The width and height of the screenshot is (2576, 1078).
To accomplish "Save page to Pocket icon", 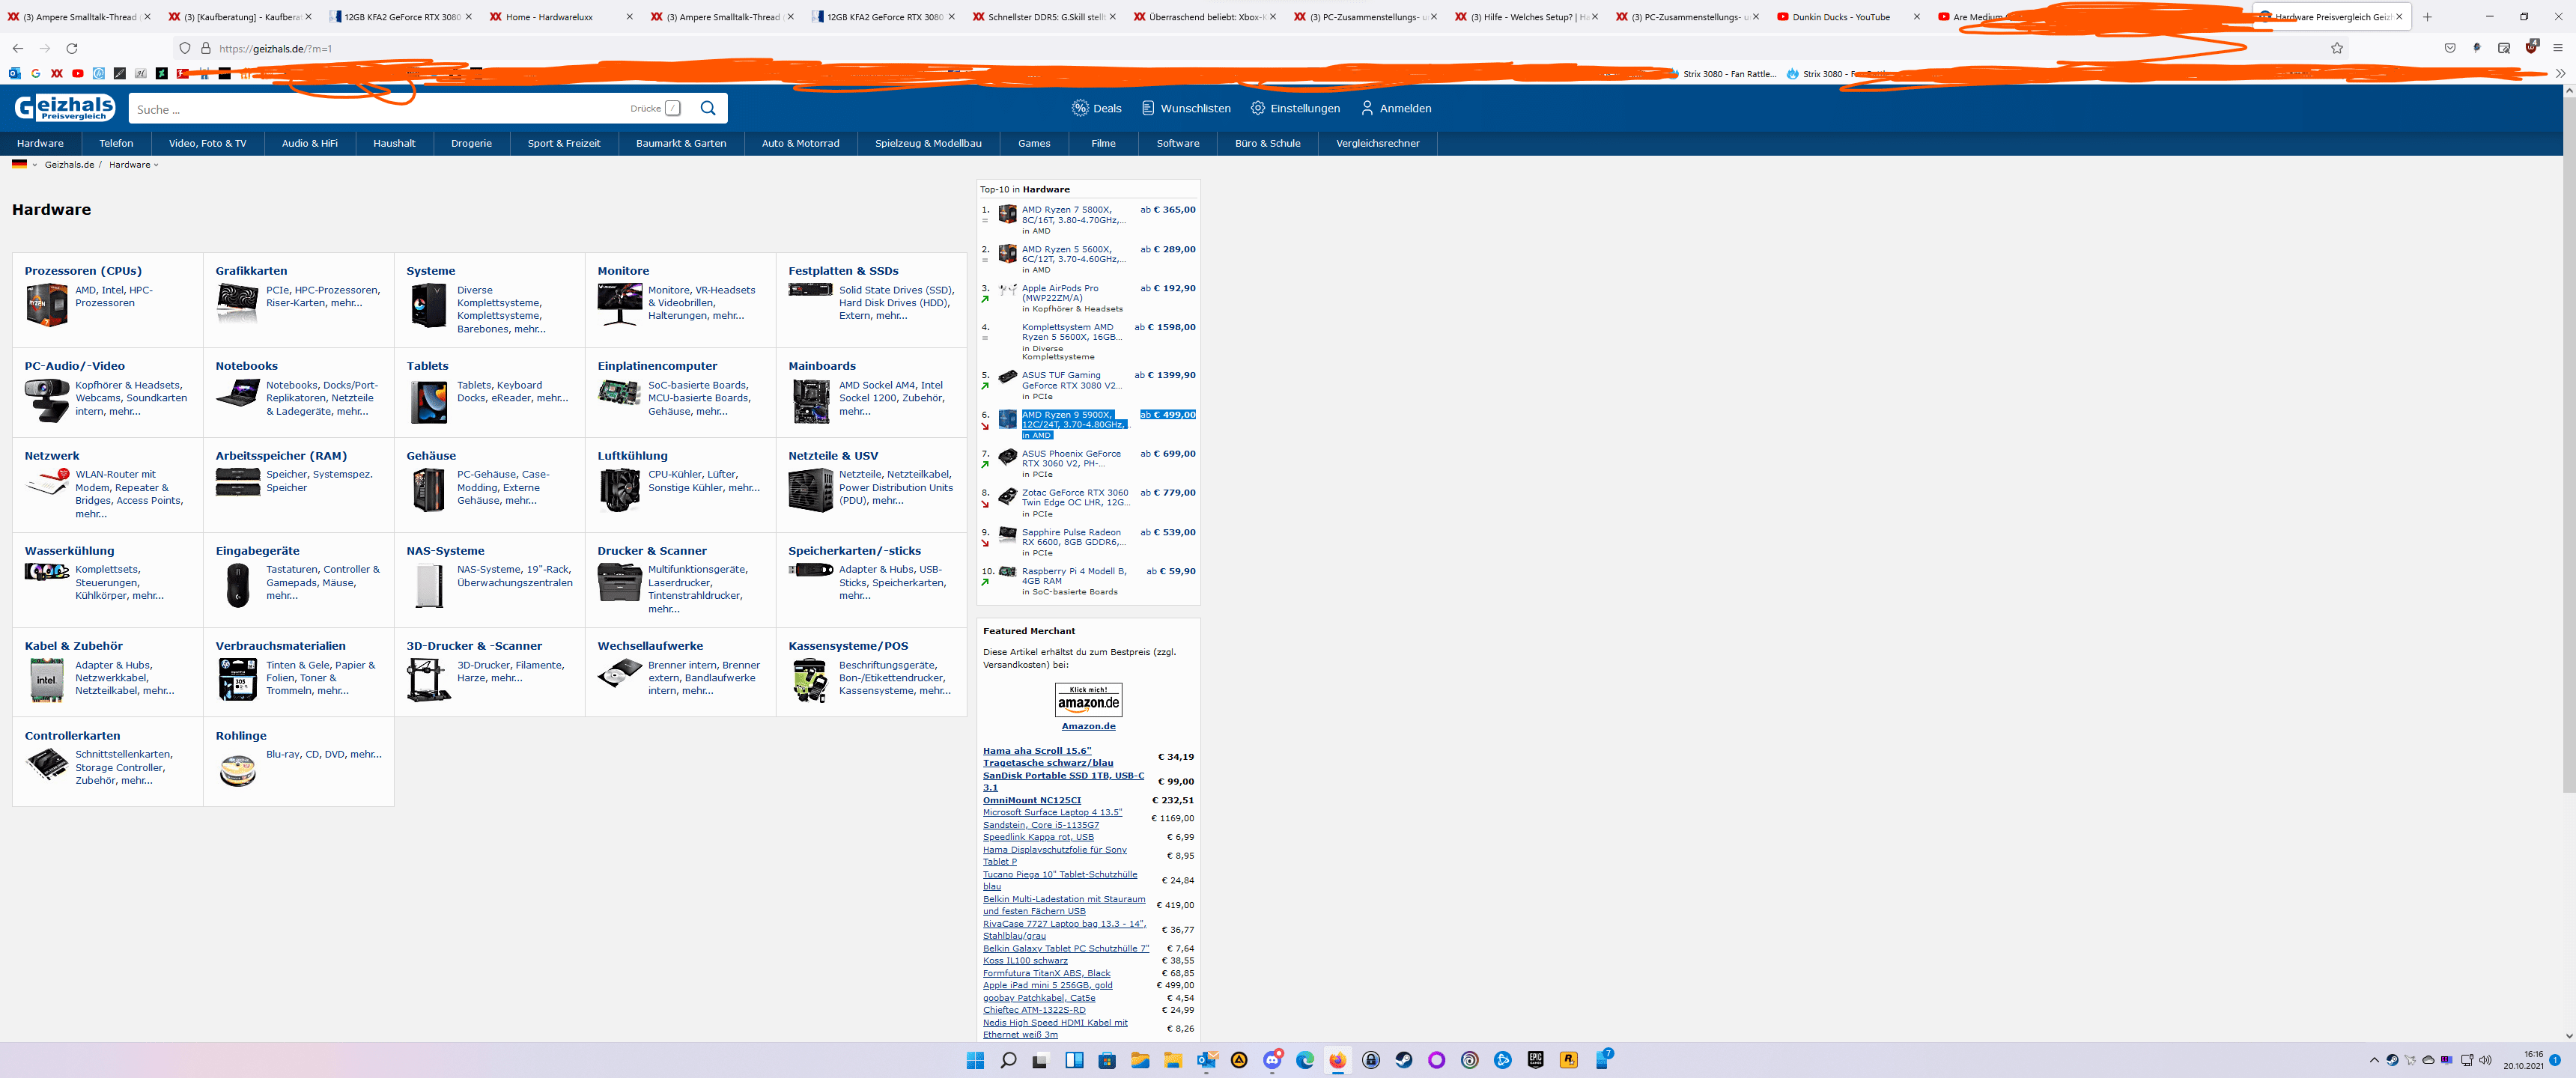I will [x=2450, y=48].
